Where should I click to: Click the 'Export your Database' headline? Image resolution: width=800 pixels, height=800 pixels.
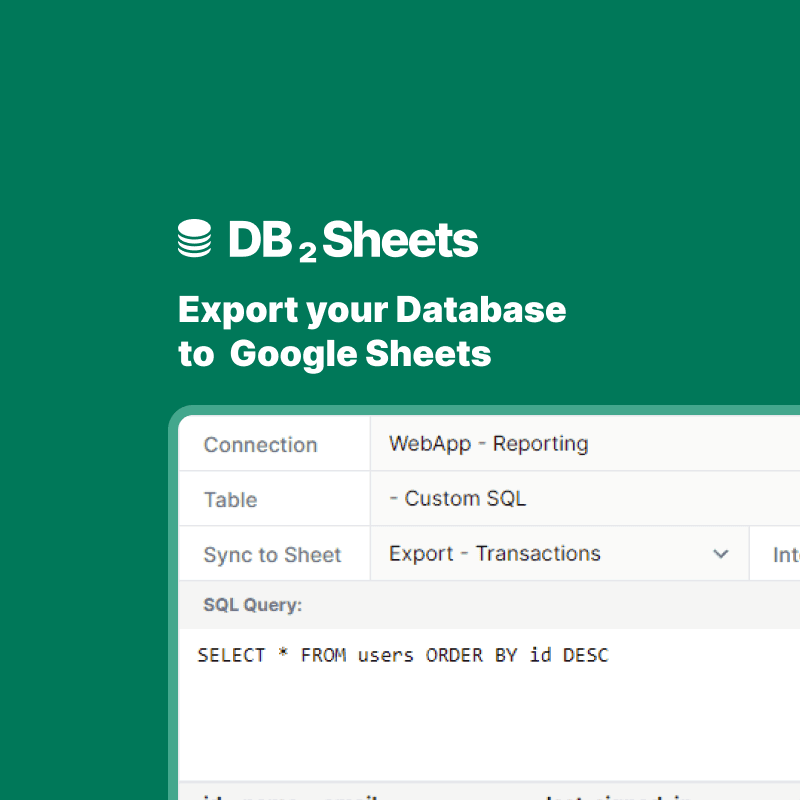pyautogui.click(x=372, y=310)
